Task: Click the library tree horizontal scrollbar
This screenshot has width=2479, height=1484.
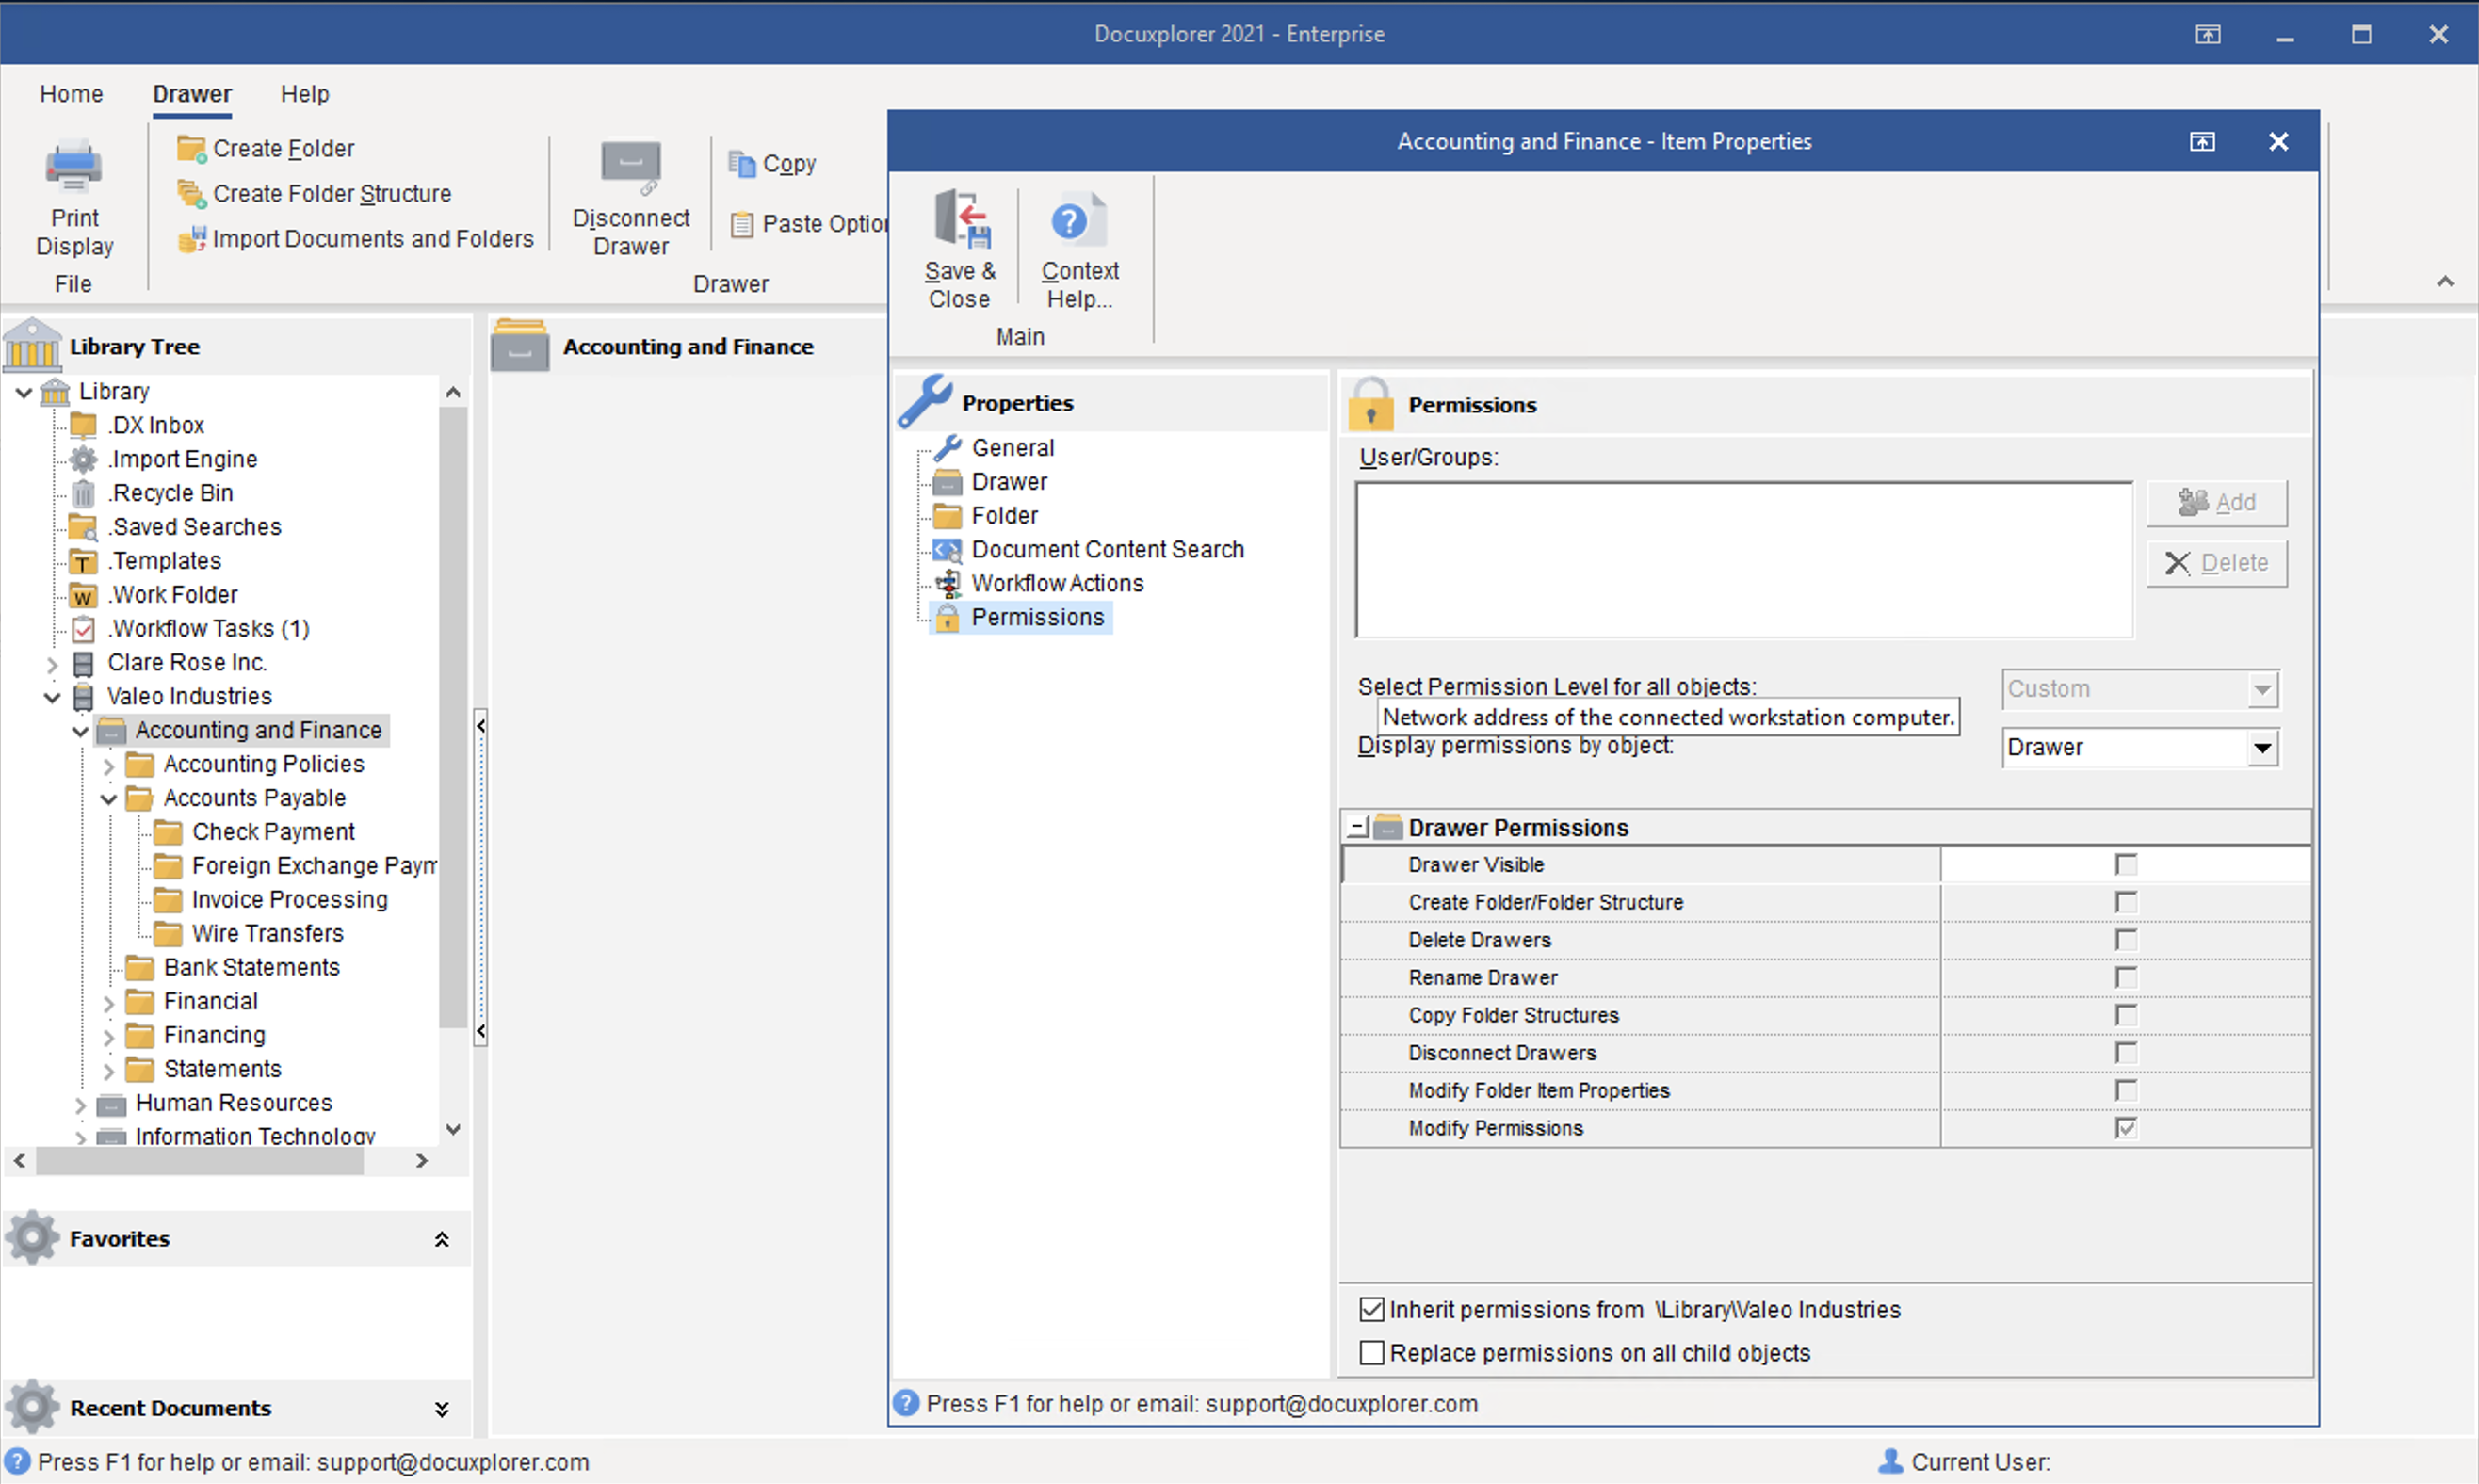Action: (200, 1161)
